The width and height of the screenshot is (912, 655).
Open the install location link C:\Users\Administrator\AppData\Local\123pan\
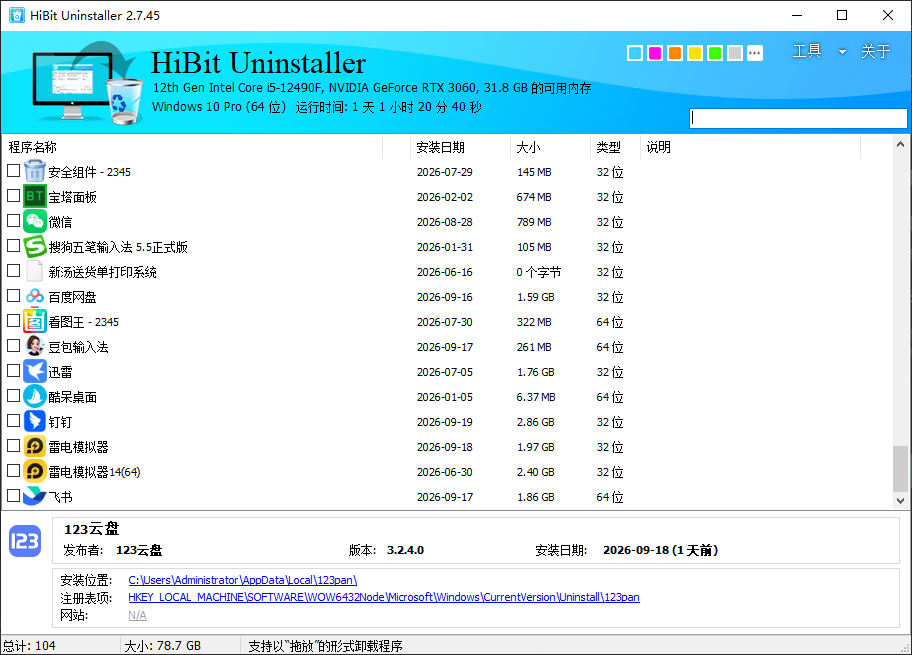click(x=243, y=580)
